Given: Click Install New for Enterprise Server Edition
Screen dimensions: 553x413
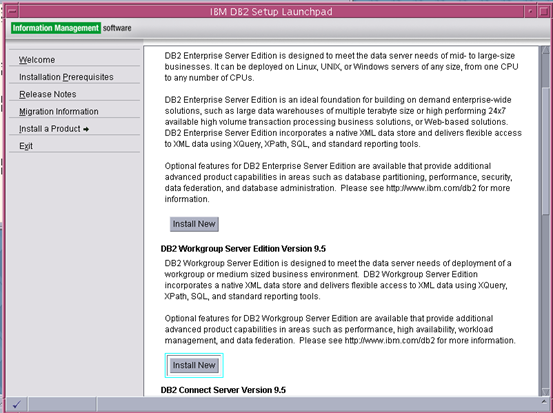Looking at the screenshot, I should point(194,224).
